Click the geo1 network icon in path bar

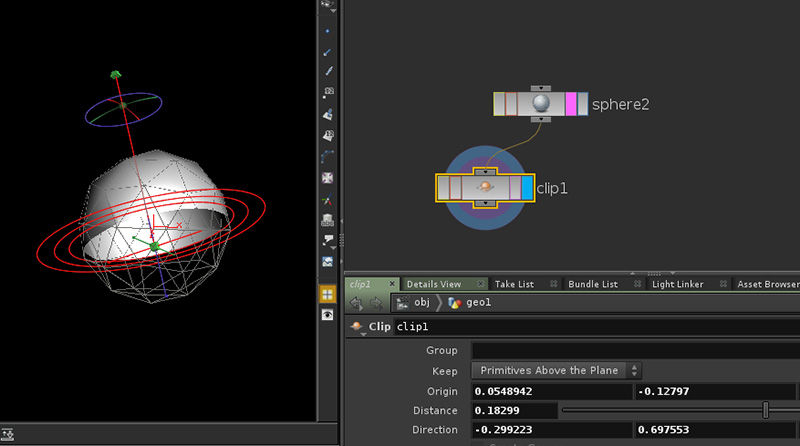pos(456,303)
